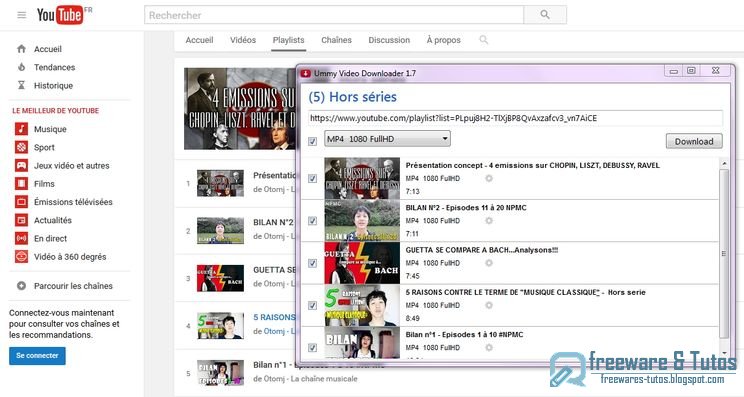
Task: Open the Accueil home icon in sidebar
Action: (x=21, y=49)
